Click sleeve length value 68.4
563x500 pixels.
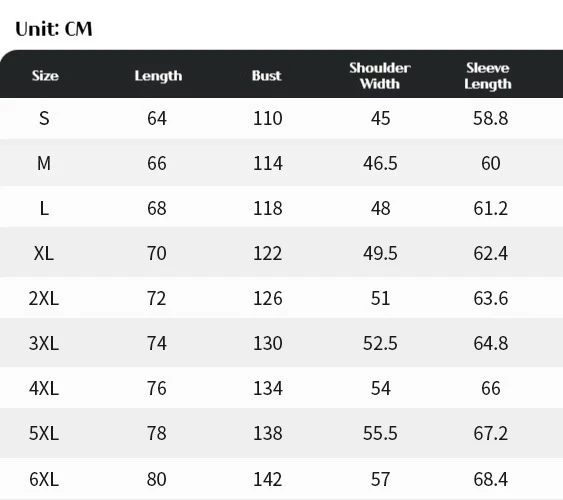490,479
